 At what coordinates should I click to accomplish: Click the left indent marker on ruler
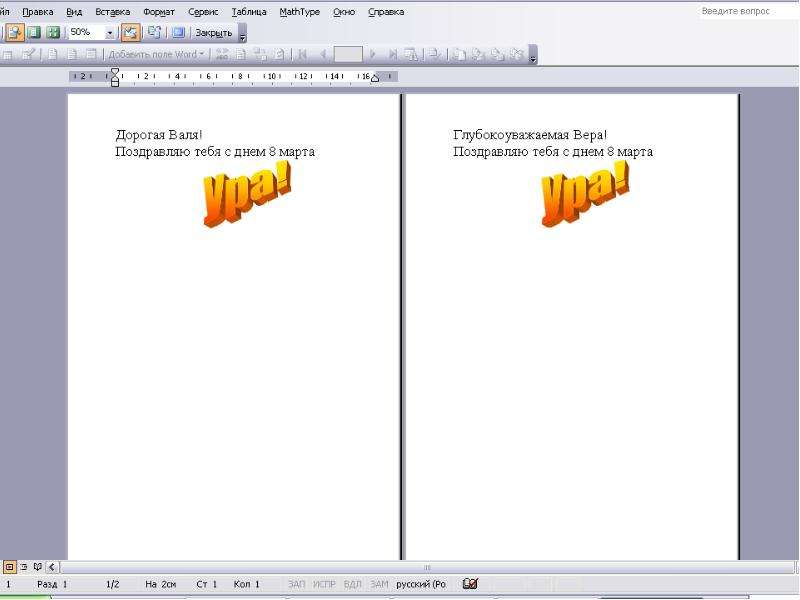point(115,82)
